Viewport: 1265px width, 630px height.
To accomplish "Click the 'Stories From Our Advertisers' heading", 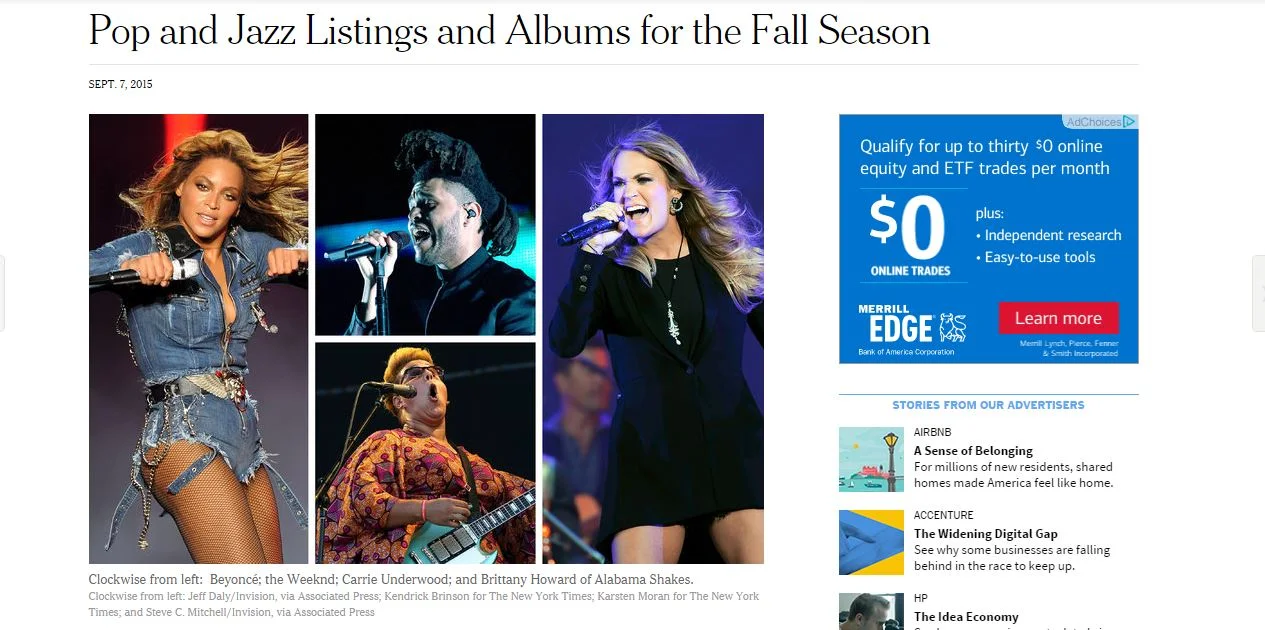I will click(988, 405).
